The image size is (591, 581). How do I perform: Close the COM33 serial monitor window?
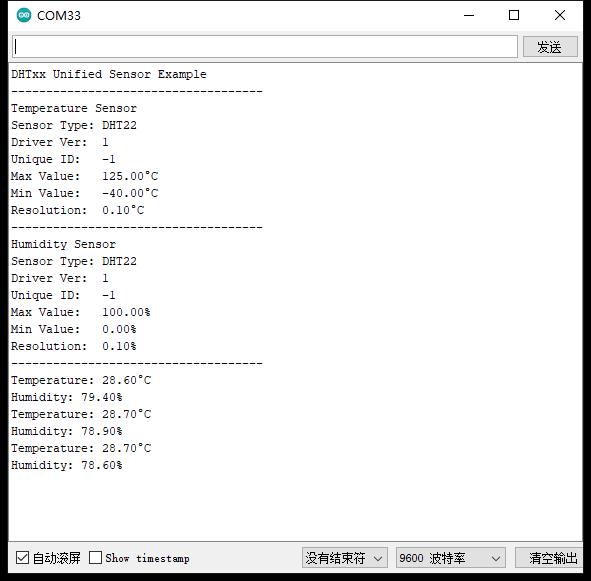click(560, 15)
